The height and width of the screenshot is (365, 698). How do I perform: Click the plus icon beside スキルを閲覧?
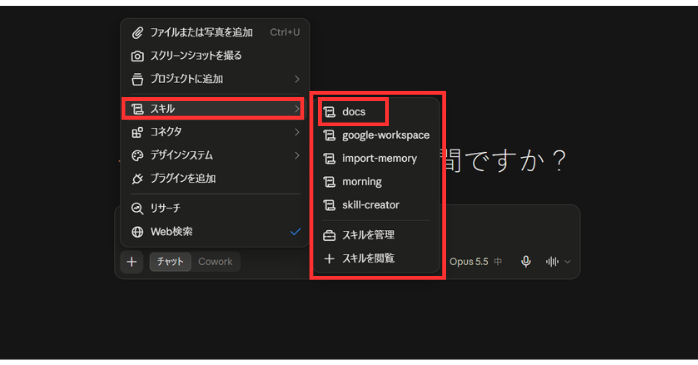(x=329, y=258)
